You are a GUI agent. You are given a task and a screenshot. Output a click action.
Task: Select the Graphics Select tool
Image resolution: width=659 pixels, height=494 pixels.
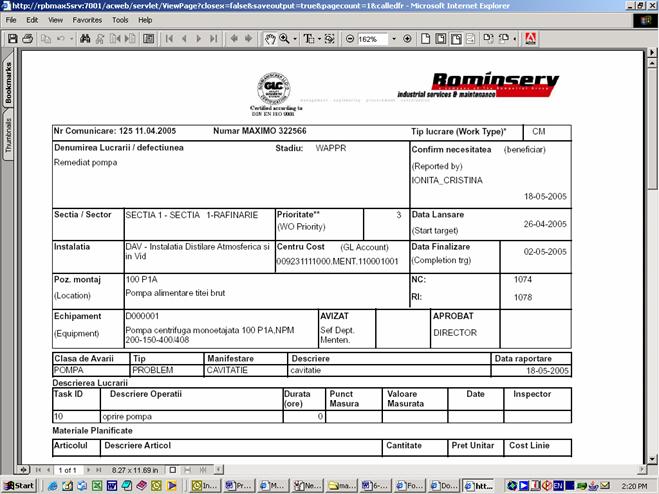click(330, 39)
